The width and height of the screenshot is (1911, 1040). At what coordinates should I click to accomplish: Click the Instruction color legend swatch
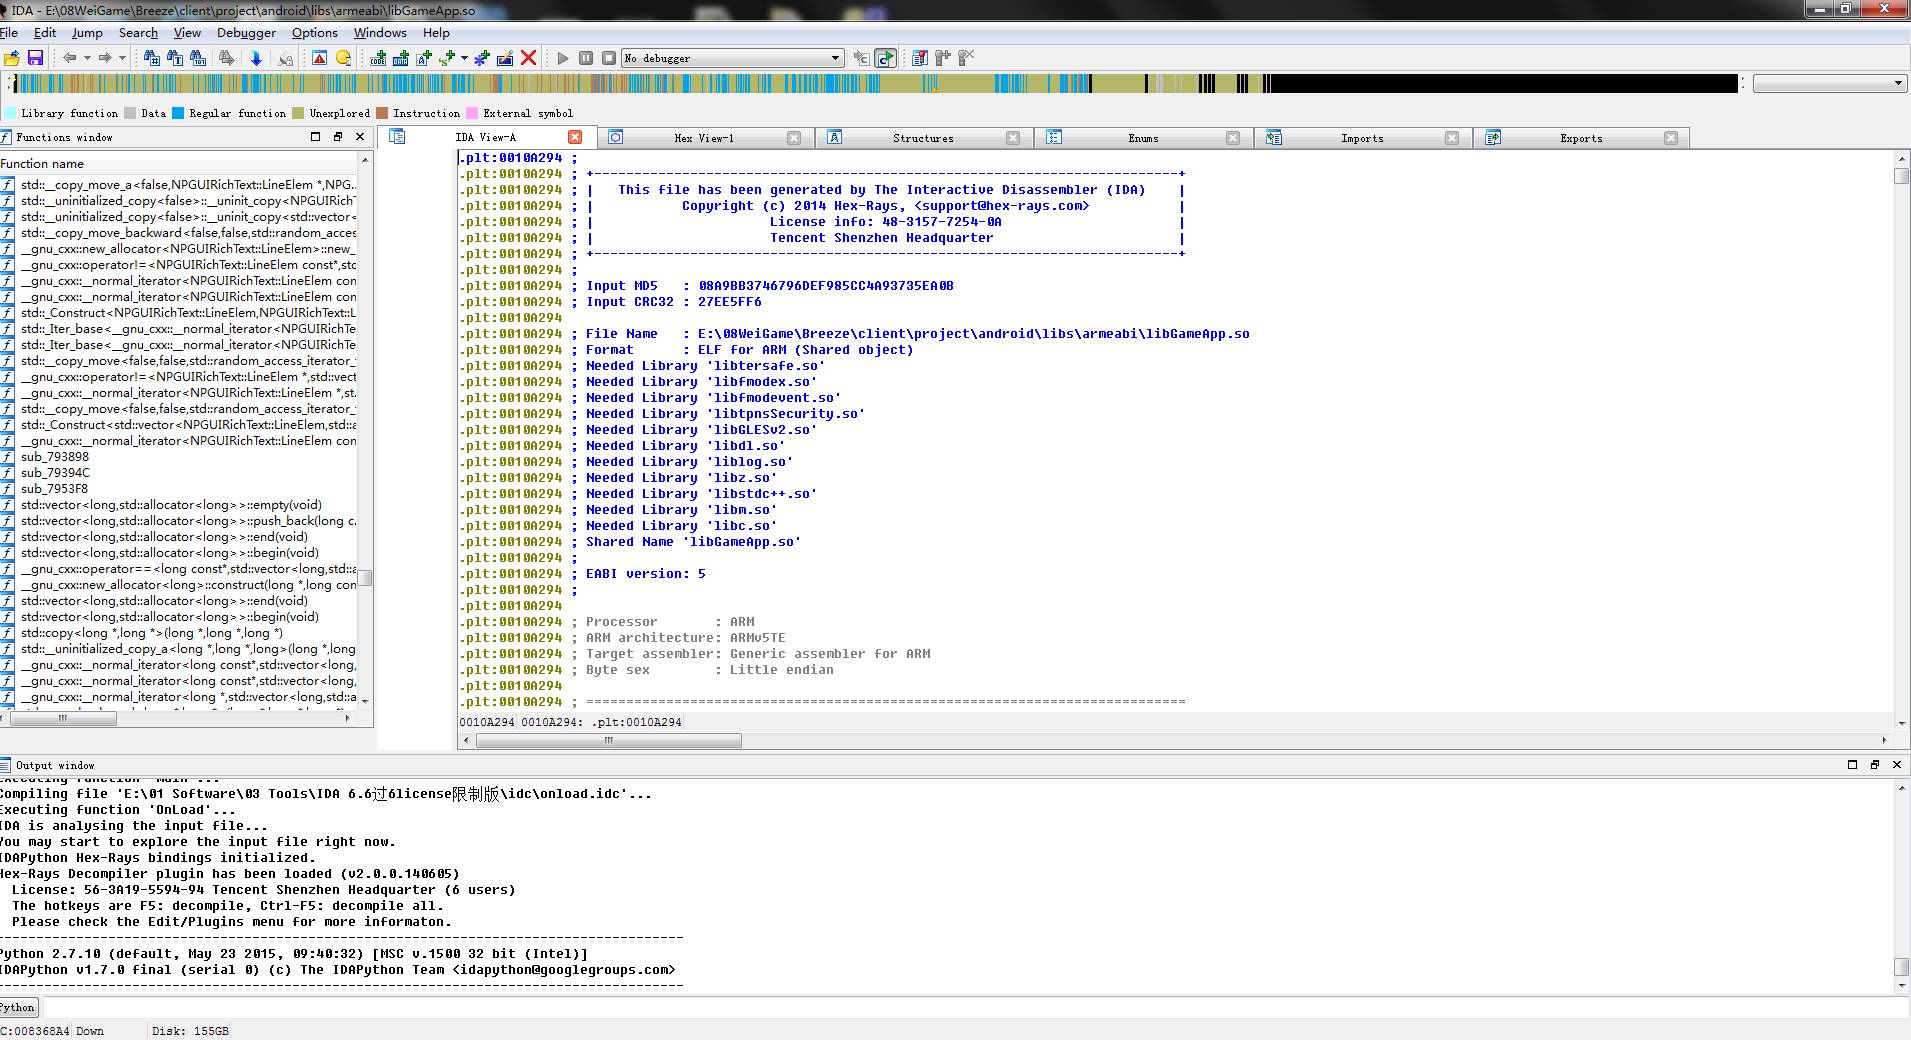[x=382, y=113]
